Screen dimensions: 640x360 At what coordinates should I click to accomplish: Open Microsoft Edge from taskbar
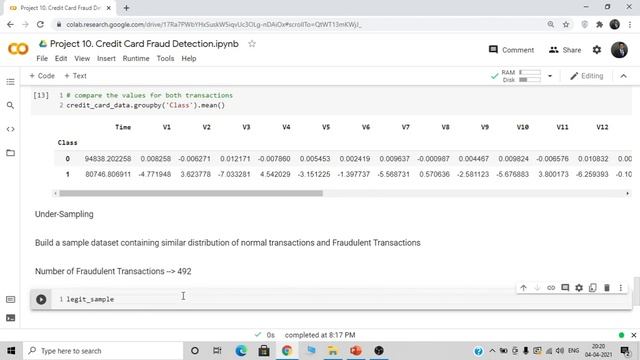point(241,351)
